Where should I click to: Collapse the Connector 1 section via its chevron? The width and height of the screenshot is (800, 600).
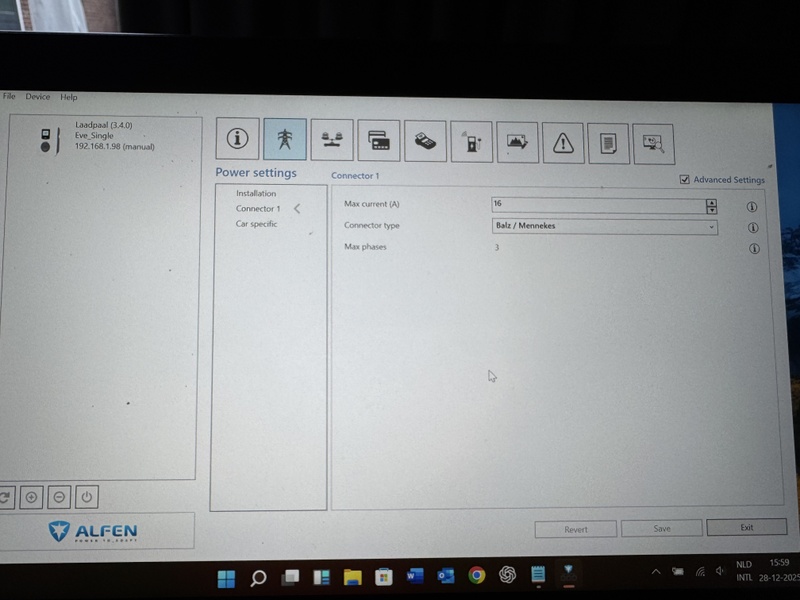pyautogui.click(x=297, y=208)
